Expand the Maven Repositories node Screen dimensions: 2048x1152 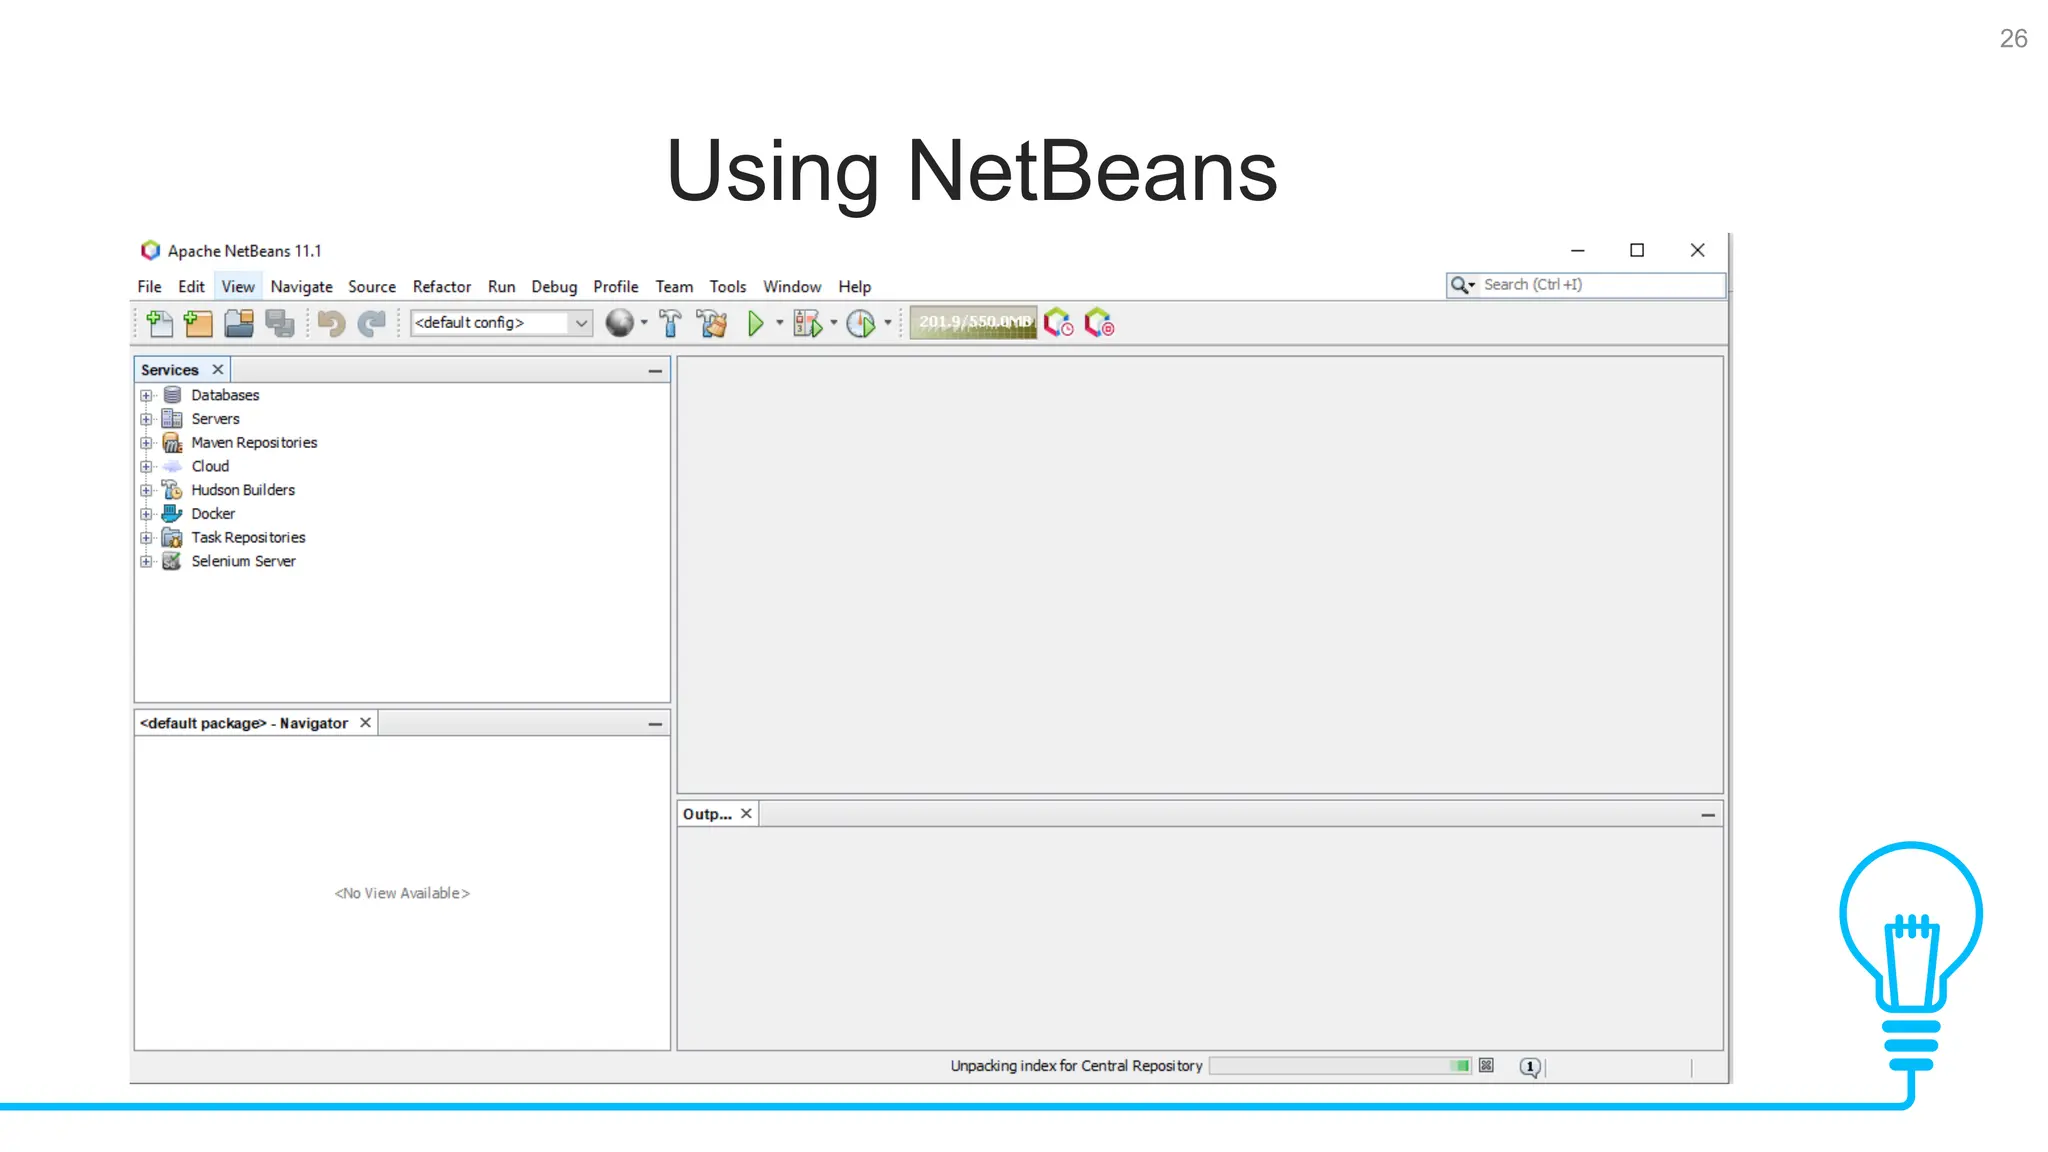(146, 443)
